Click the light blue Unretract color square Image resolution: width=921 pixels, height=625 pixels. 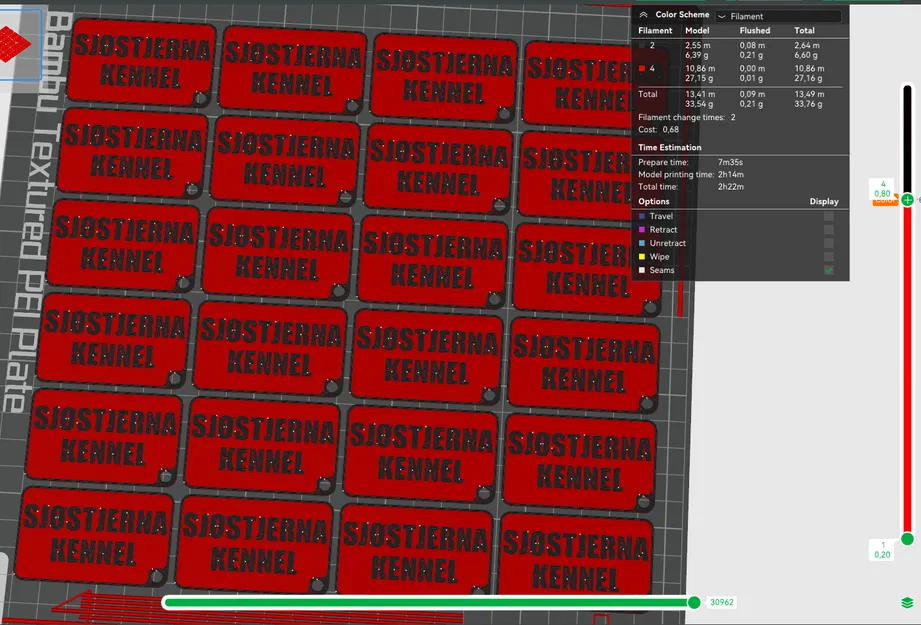click(x=642, y=243)
